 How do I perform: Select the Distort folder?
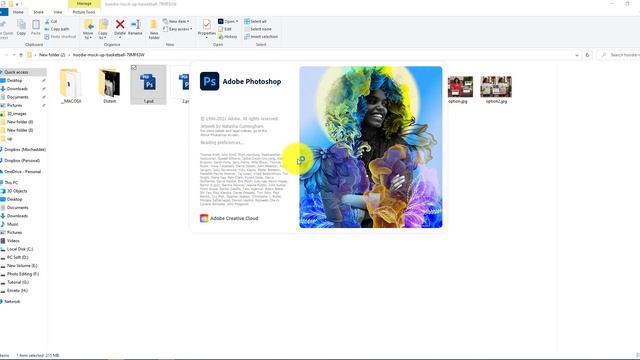pyautogui.click(x=109, y=85)
